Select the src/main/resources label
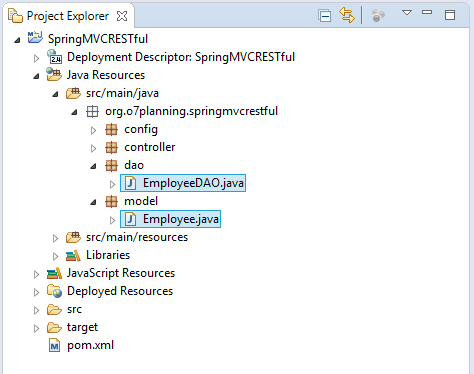 coord(137,237)
